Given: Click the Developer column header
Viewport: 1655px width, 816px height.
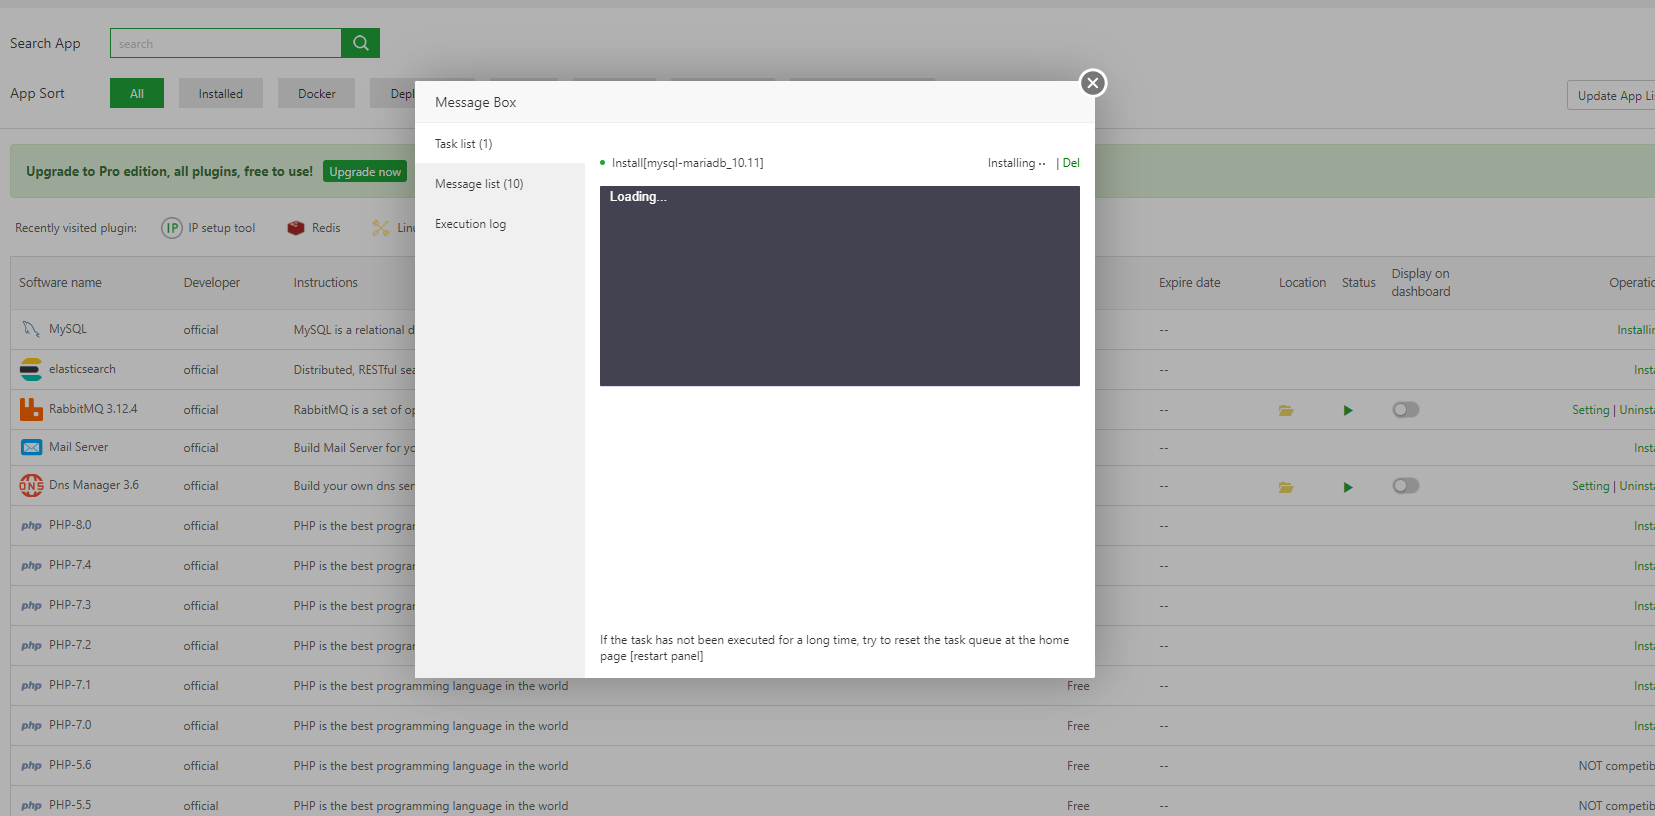Looking at the screenshot, I should 212,283.
